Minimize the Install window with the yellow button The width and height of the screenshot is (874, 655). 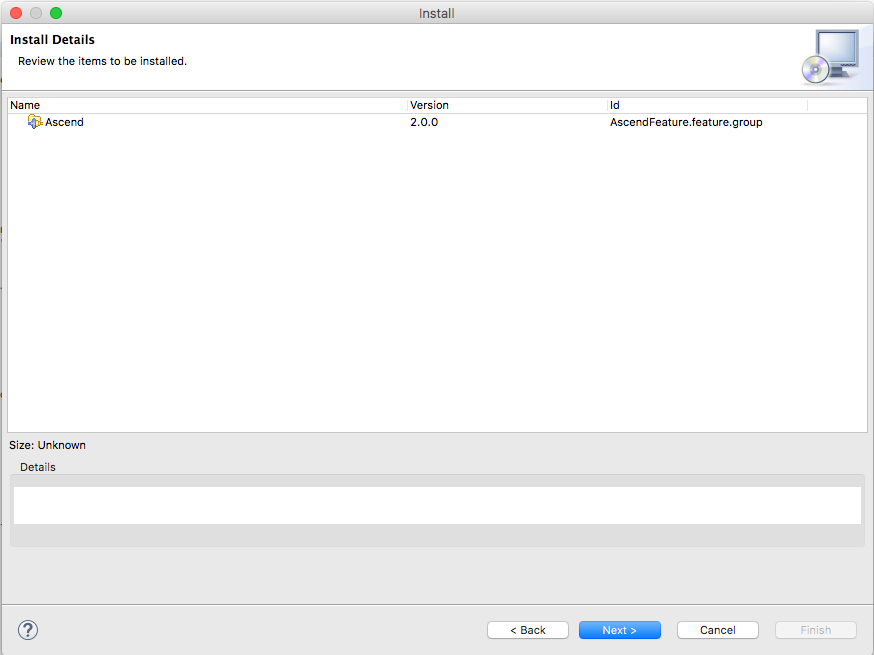pos(36,13)
